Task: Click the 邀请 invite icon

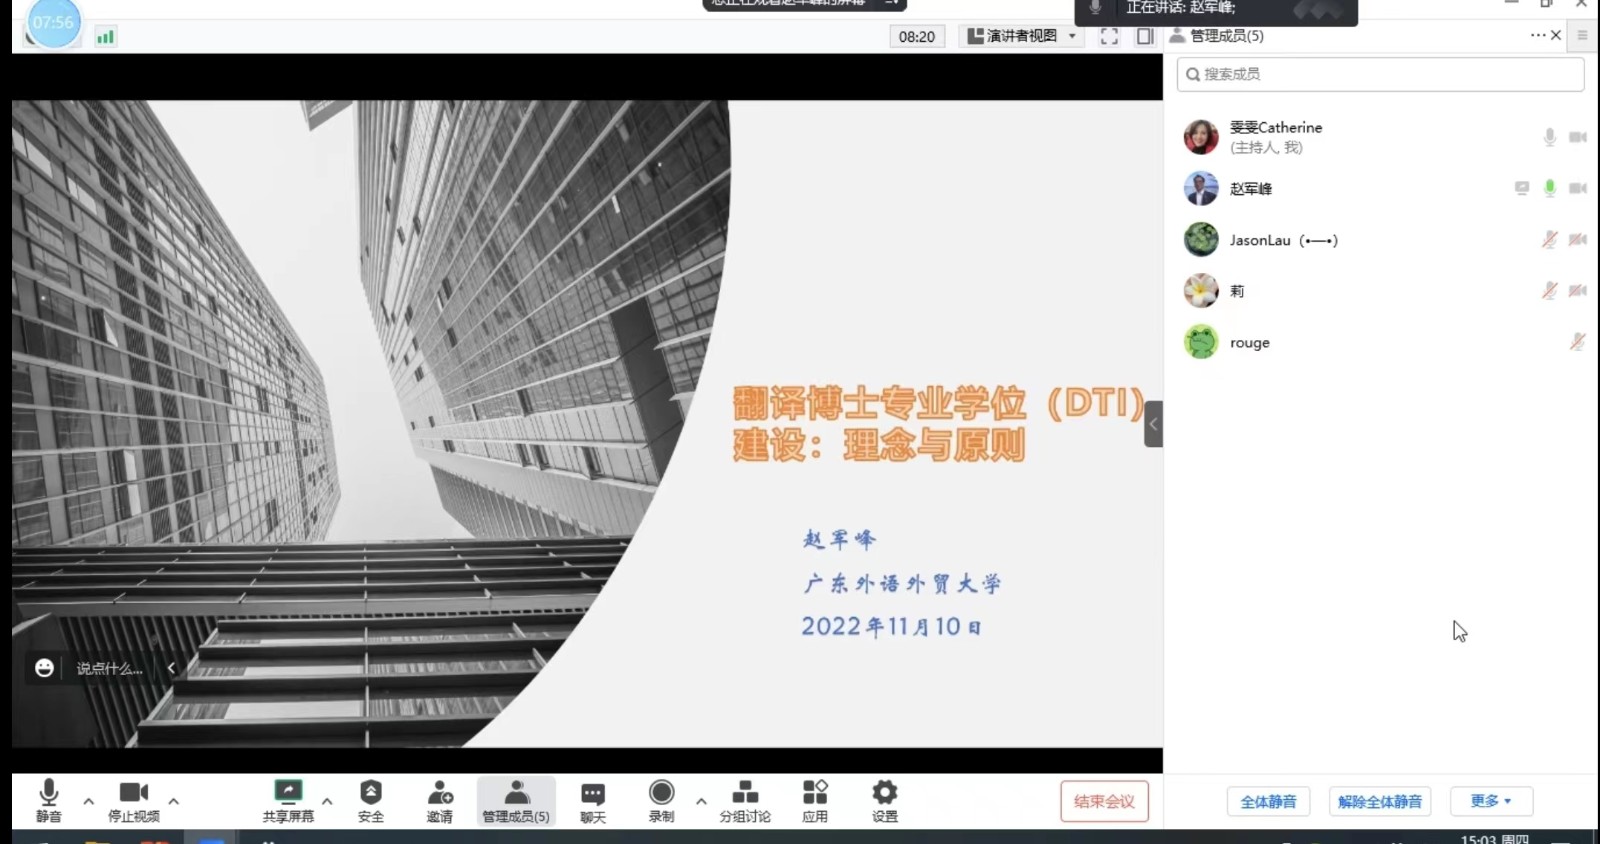Action: [x=440, y=794]
